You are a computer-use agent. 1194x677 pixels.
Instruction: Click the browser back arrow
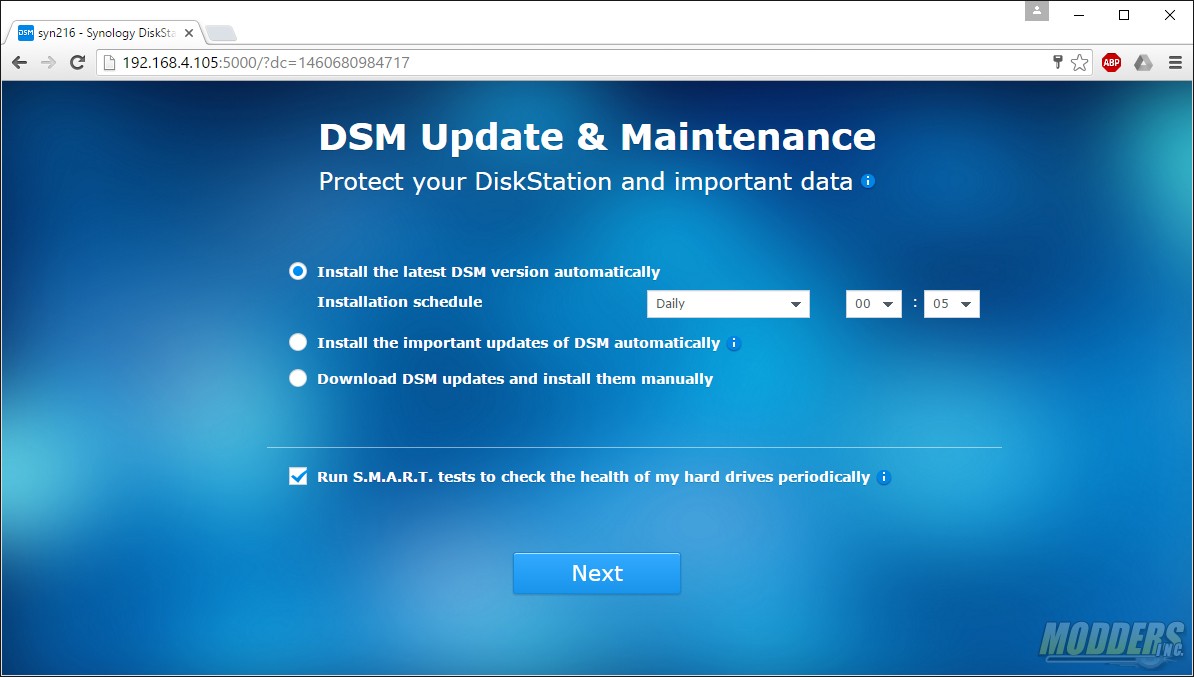[x=20, y=62]
